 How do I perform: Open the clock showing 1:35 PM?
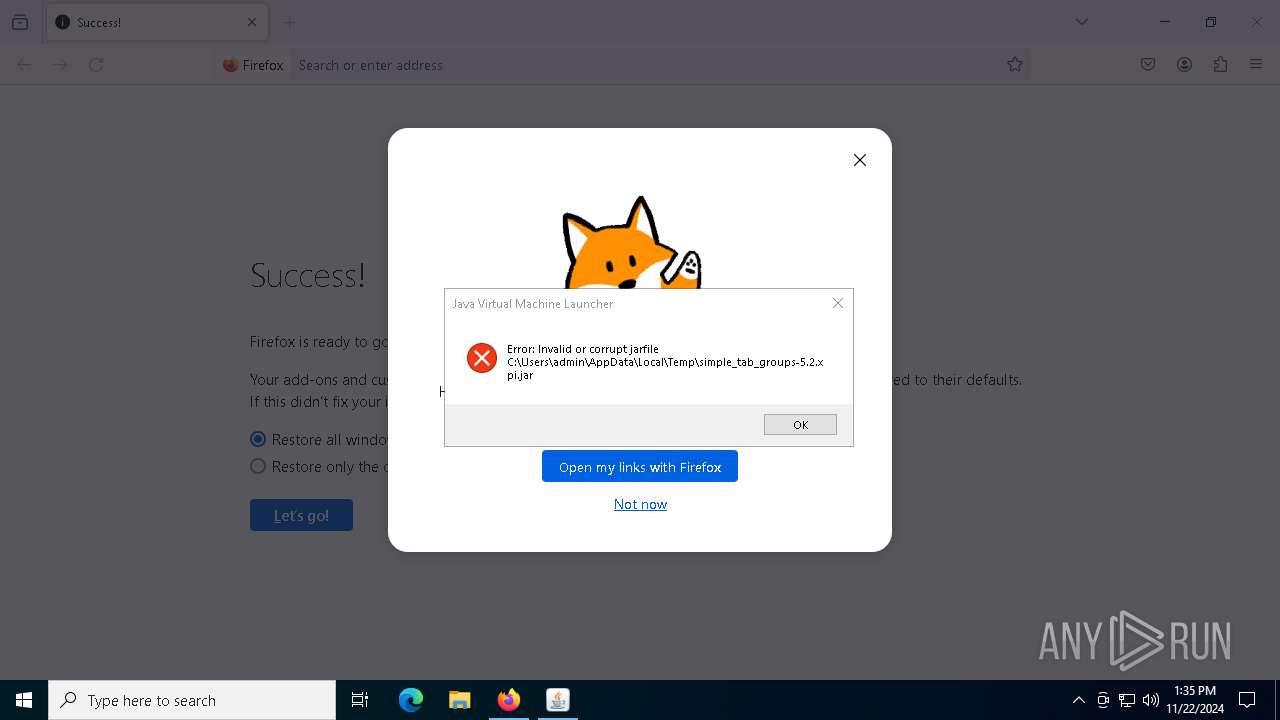coord(1195,700)
